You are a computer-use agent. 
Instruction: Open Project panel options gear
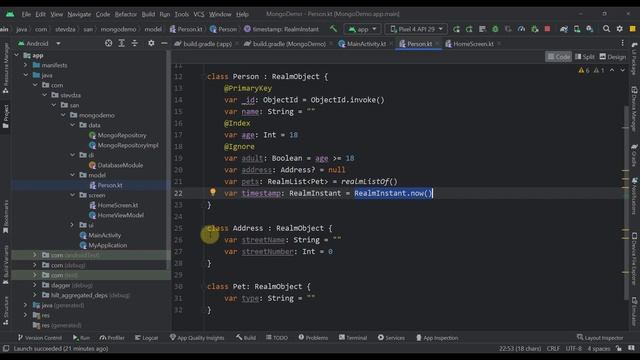point(151,43)
